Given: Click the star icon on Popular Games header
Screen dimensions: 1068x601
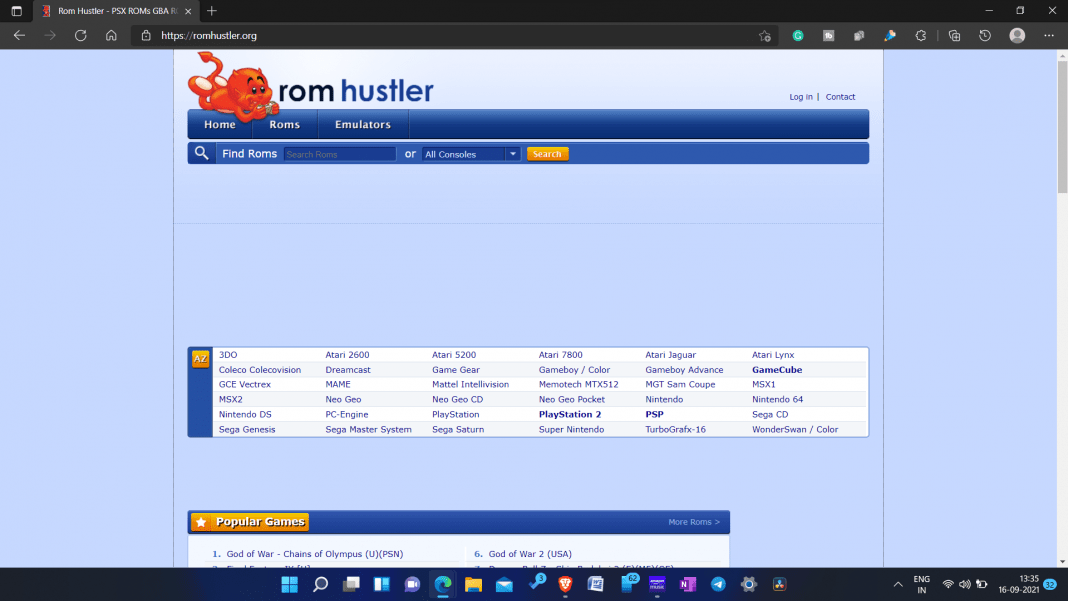Looking at the screenshot, I should coord(201,521).
